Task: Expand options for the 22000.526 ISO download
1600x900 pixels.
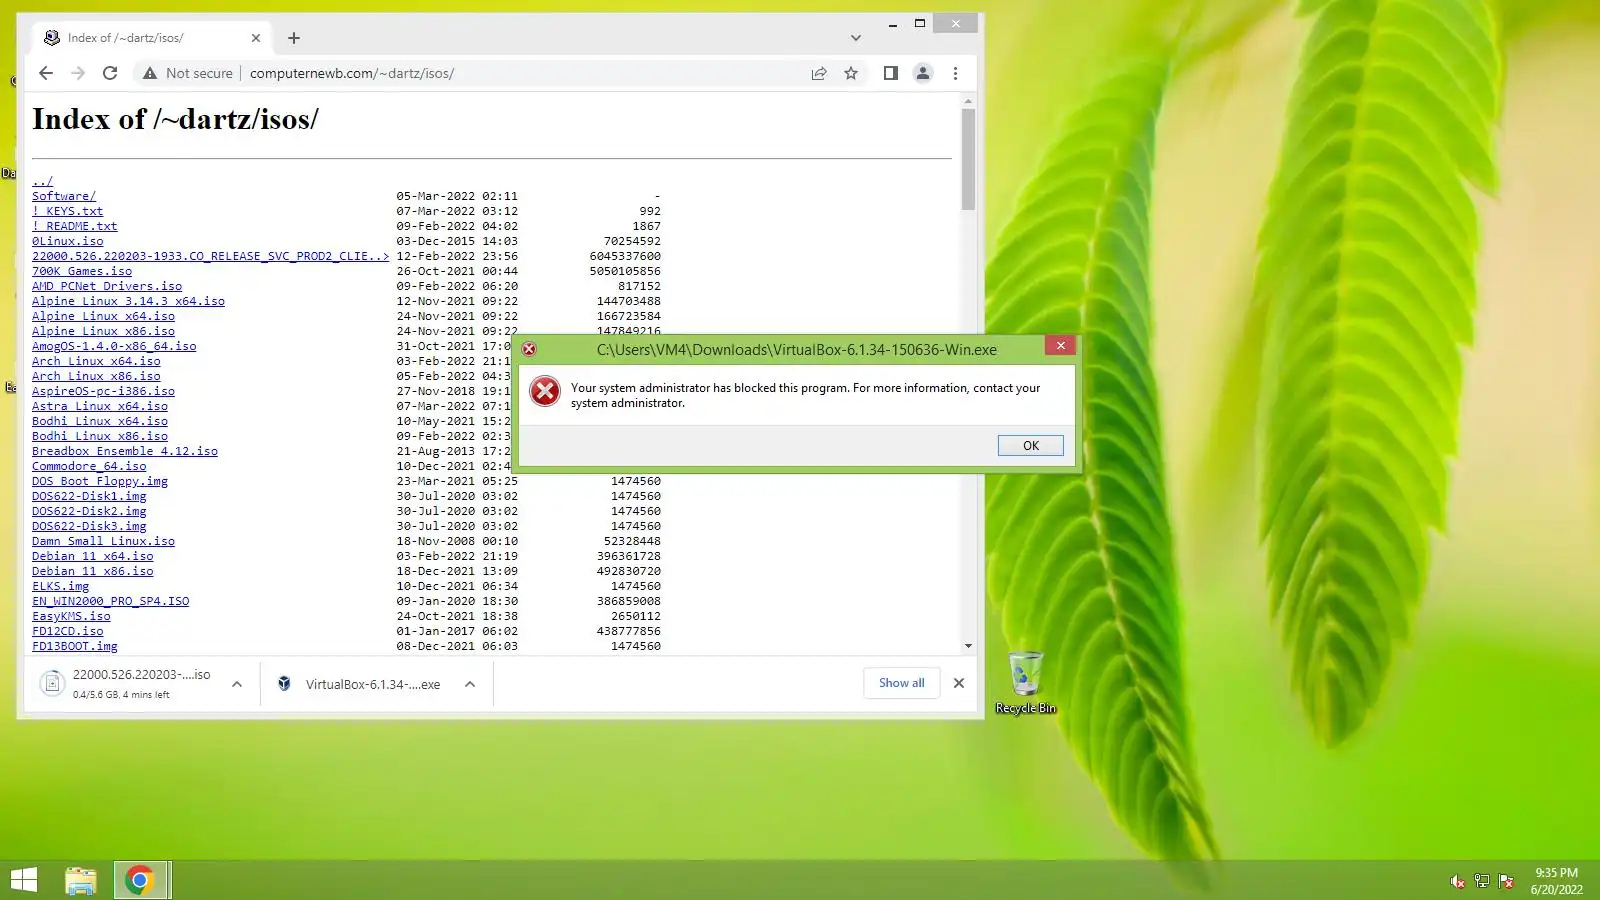Action: point(237,684)
